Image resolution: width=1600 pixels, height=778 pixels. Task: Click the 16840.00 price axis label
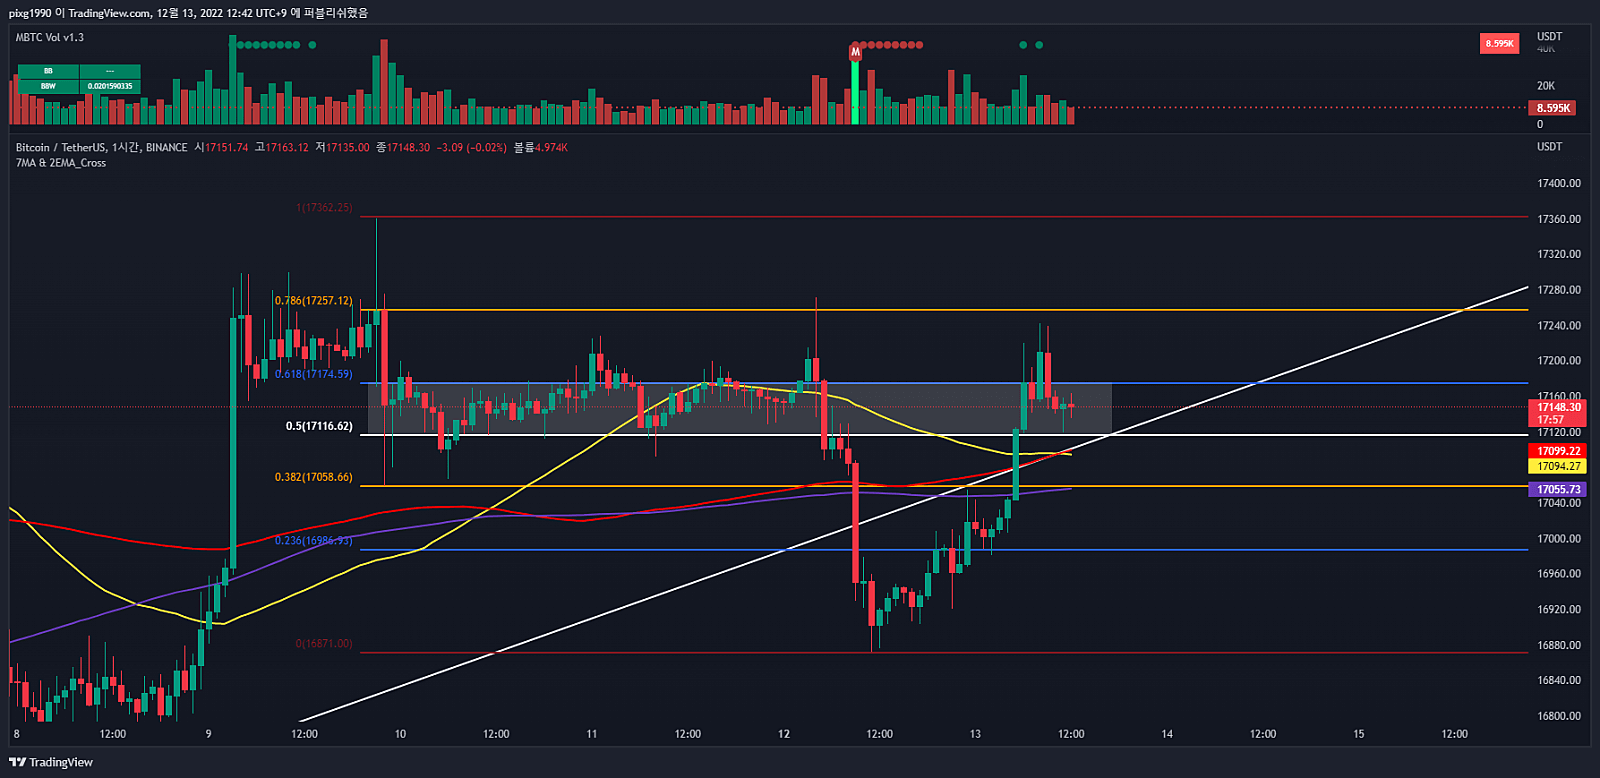point(1559,680)
